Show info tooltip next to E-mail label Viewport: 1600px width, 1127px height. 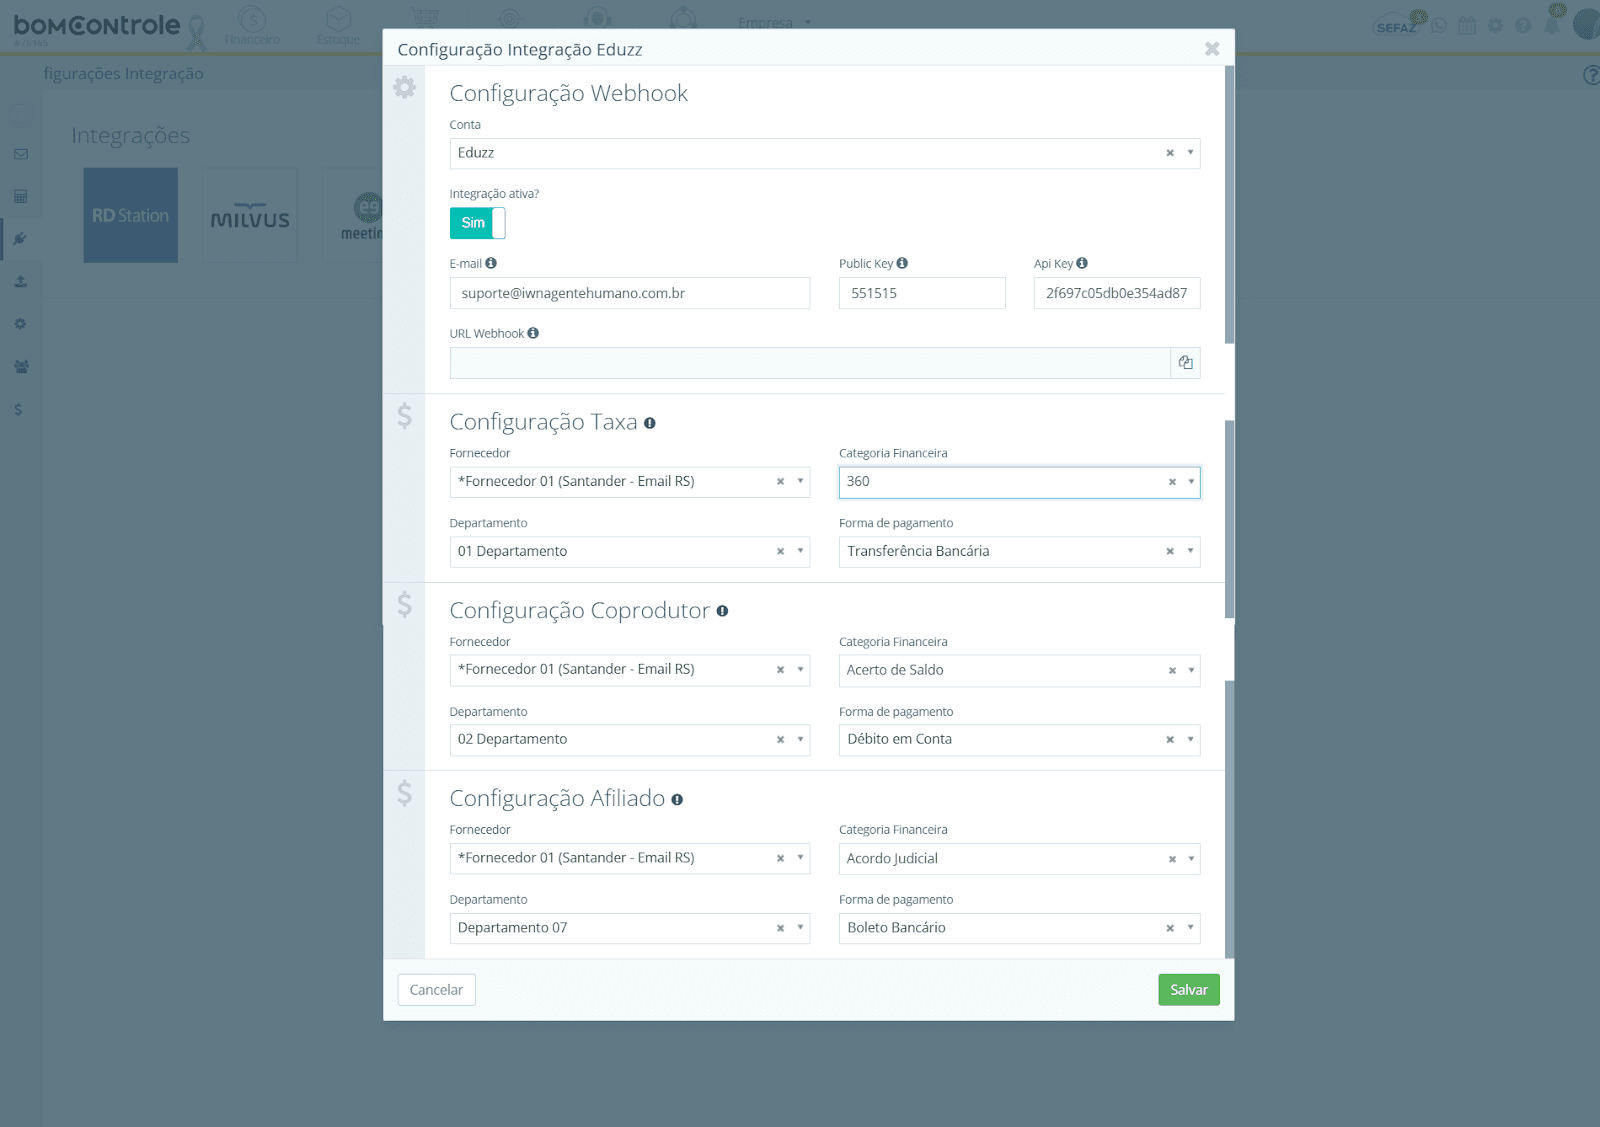coord(491,263)
